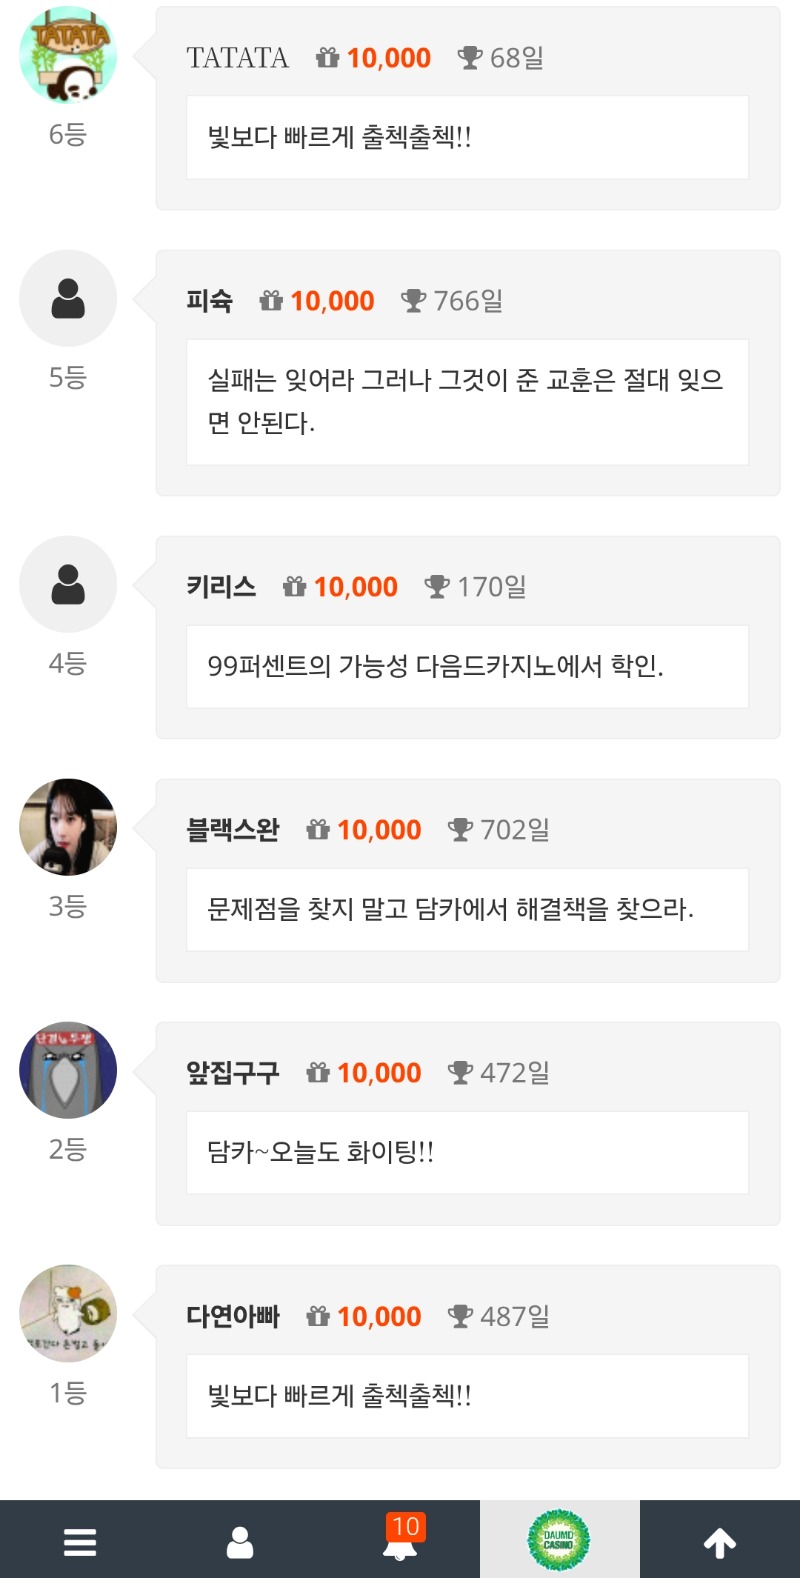Click the gift icon in 블랙스완's row
This screenshot has width=800, height=1578.
pyautogui.click(x=318, y=830)
